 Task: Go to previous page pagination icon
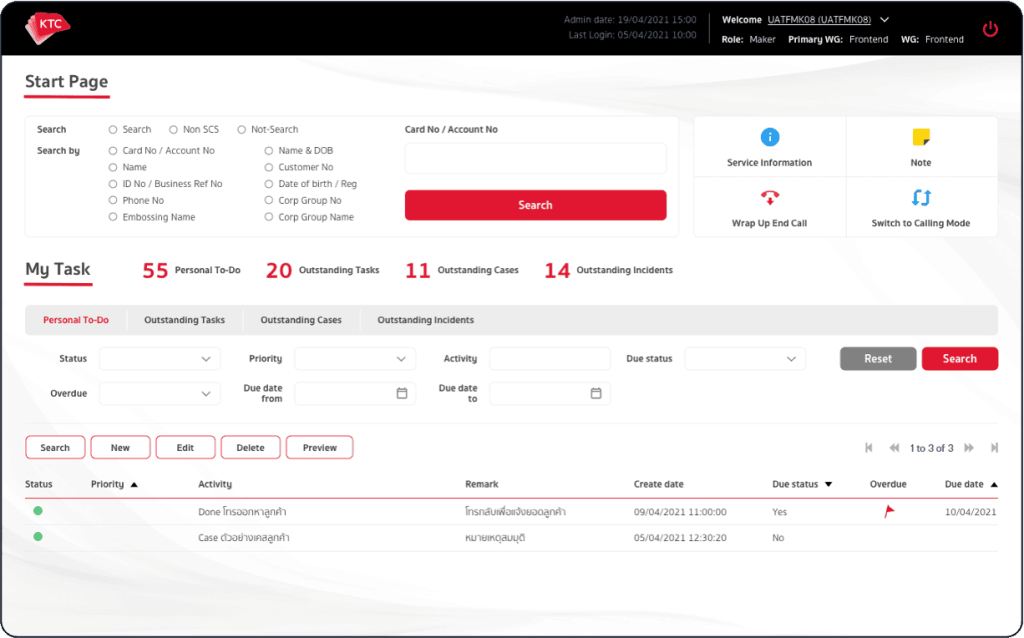tap(894, 448)
